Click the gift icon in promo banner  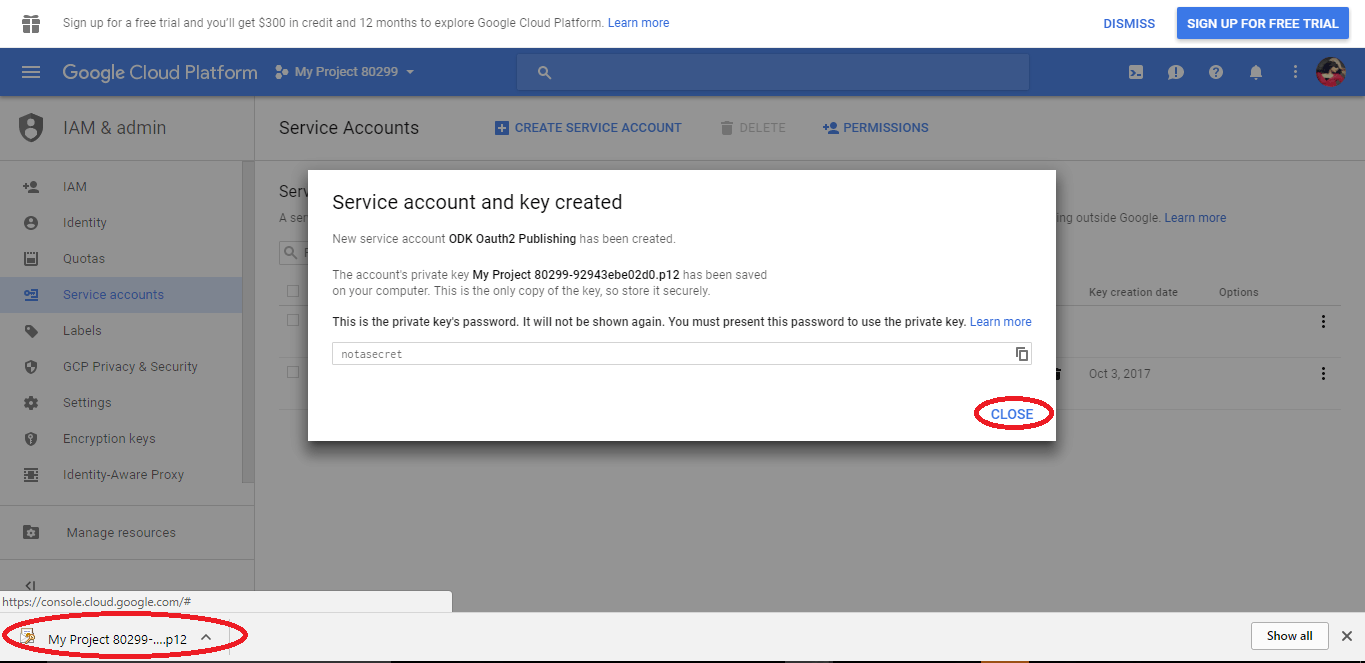31,23
